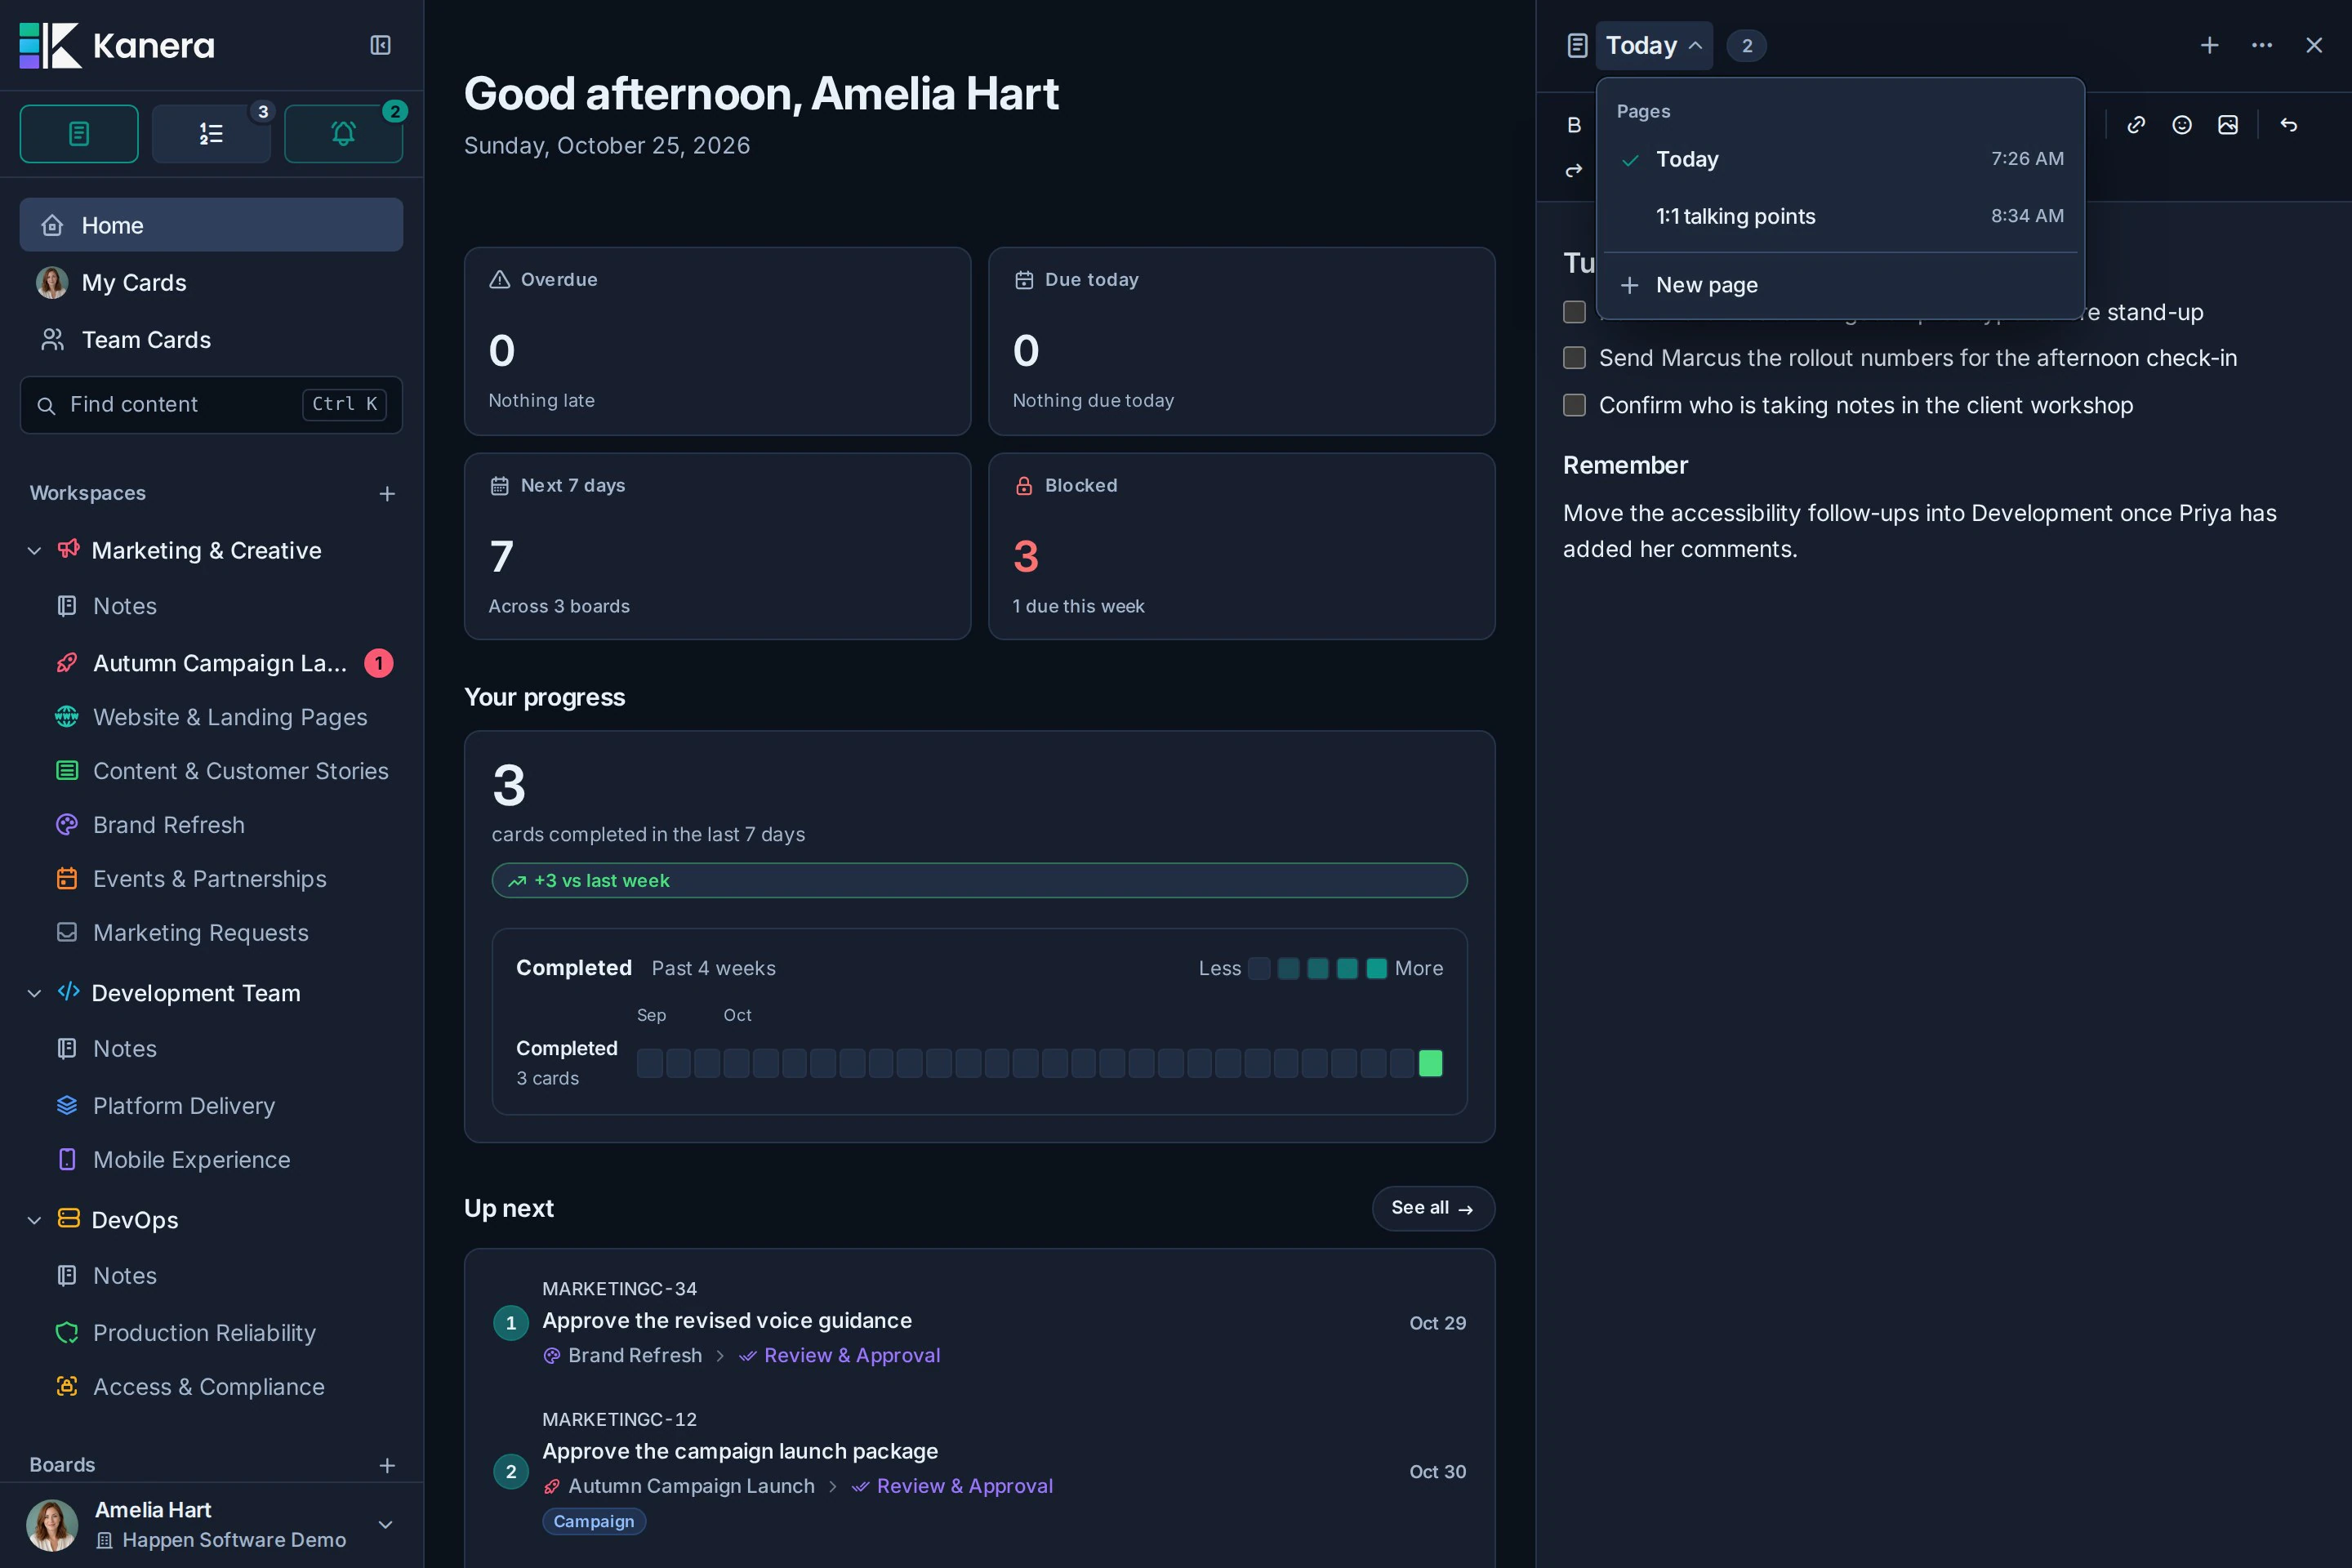Open the numbered tasks list button

pos(211,133)
